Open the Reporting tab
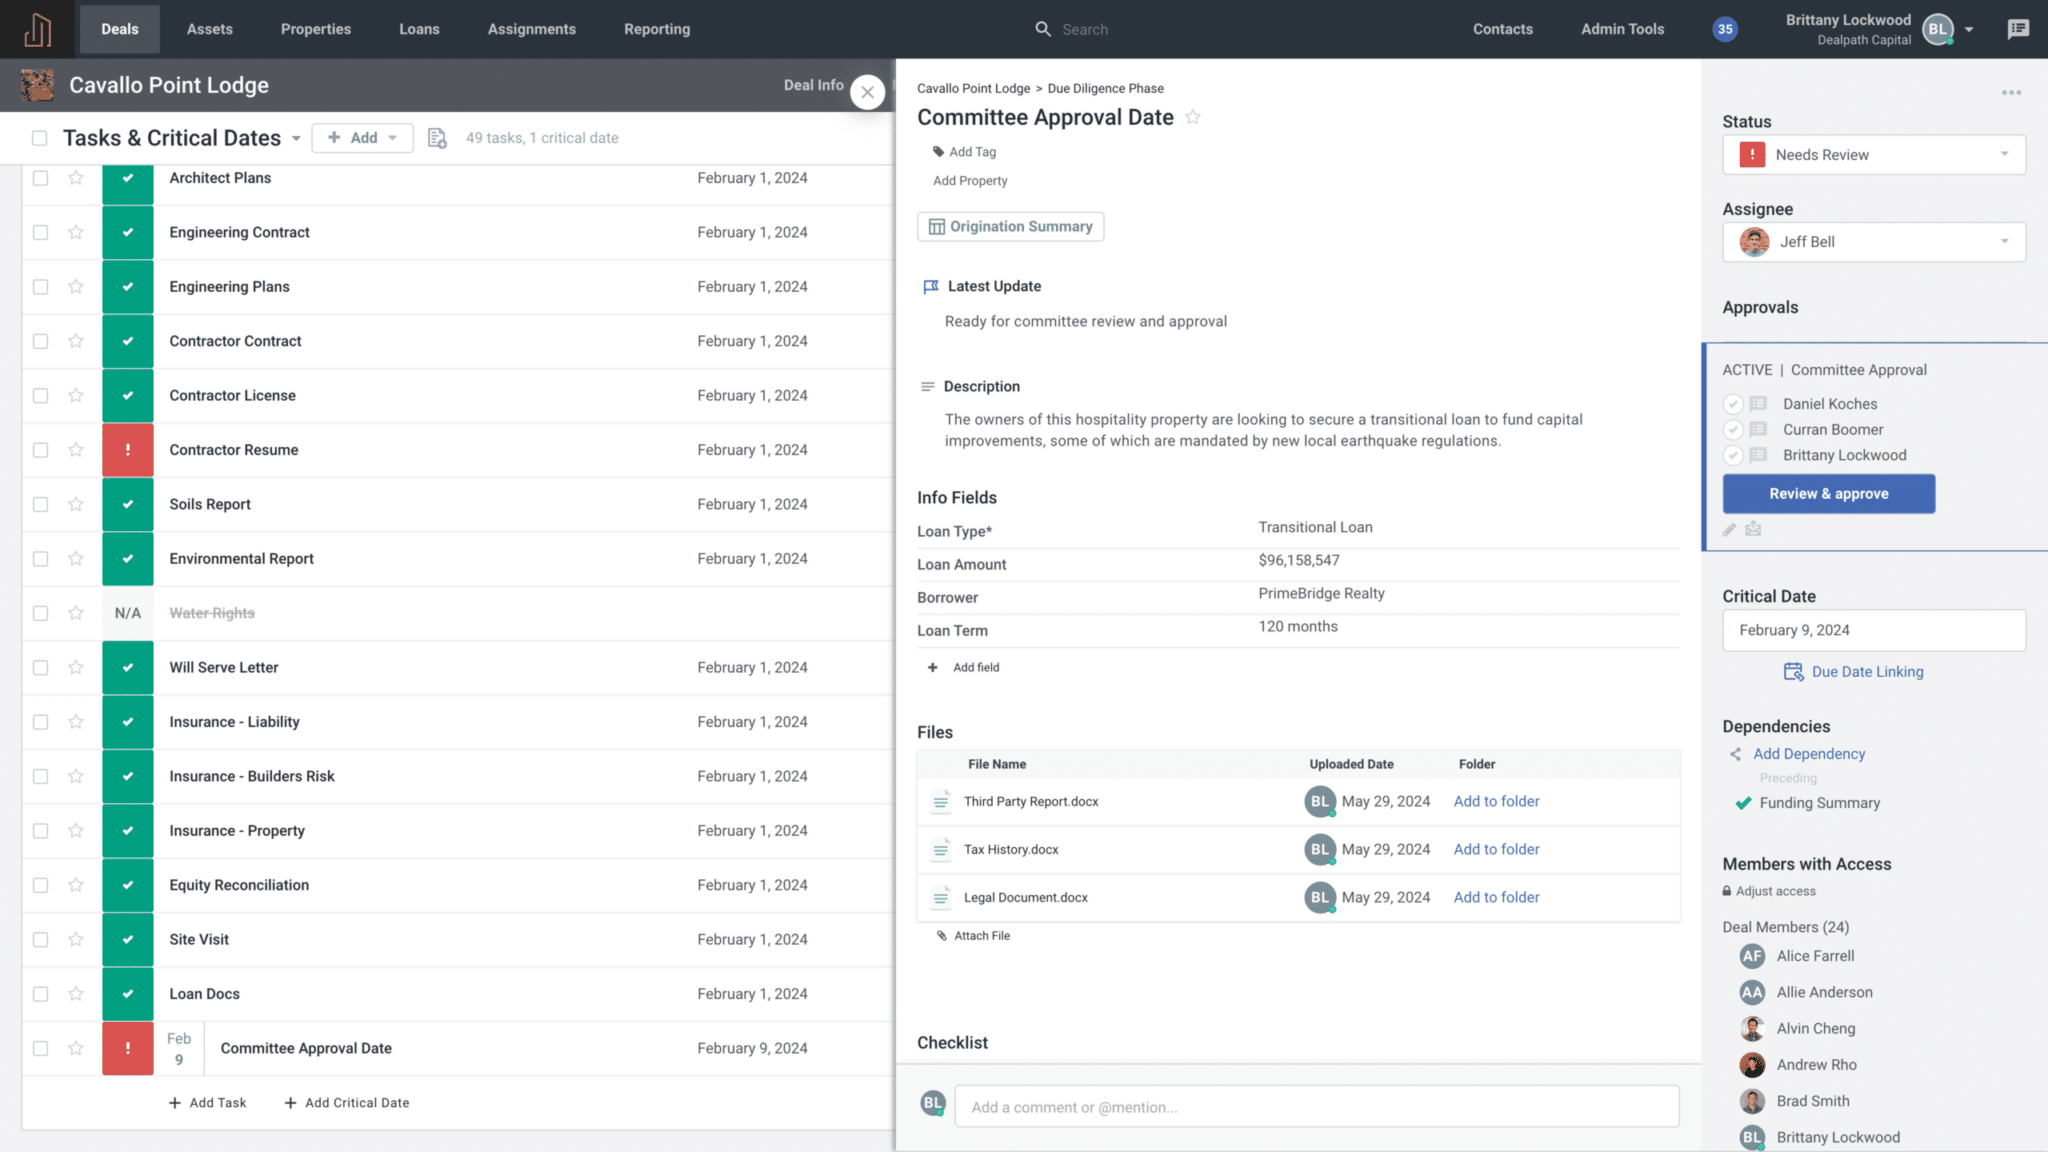The height and width of the screenshot is (1152, 2048). [656, 29]
